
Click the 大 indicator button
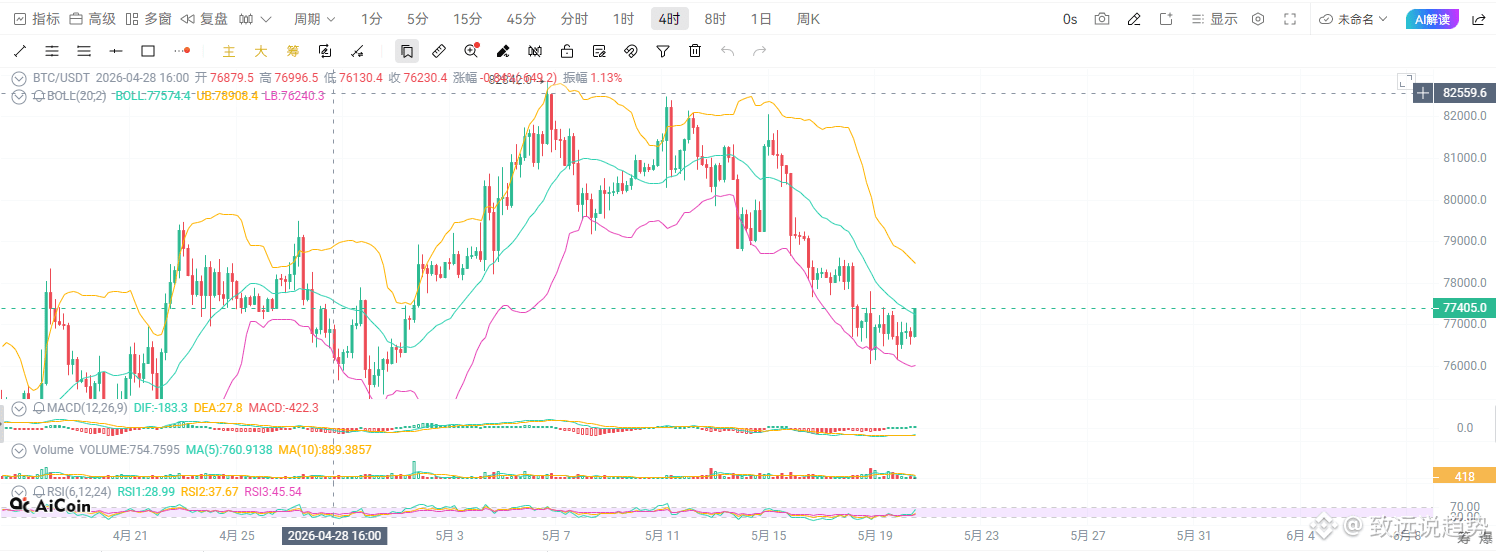tap(261, 51)
